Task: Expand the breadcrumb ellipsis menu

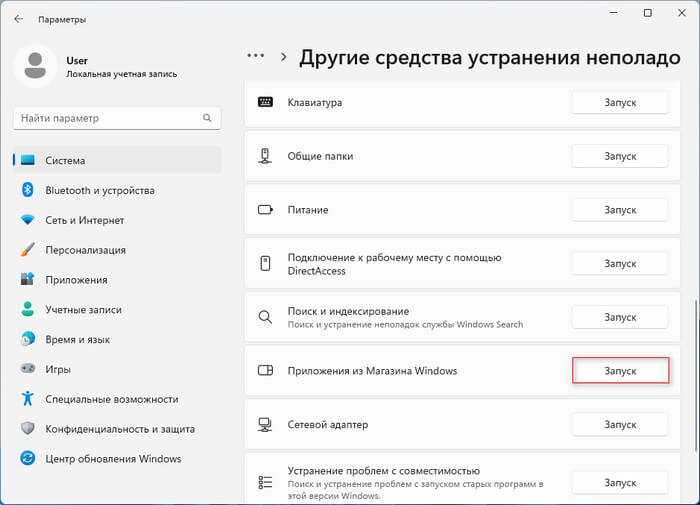Action: 256,56
